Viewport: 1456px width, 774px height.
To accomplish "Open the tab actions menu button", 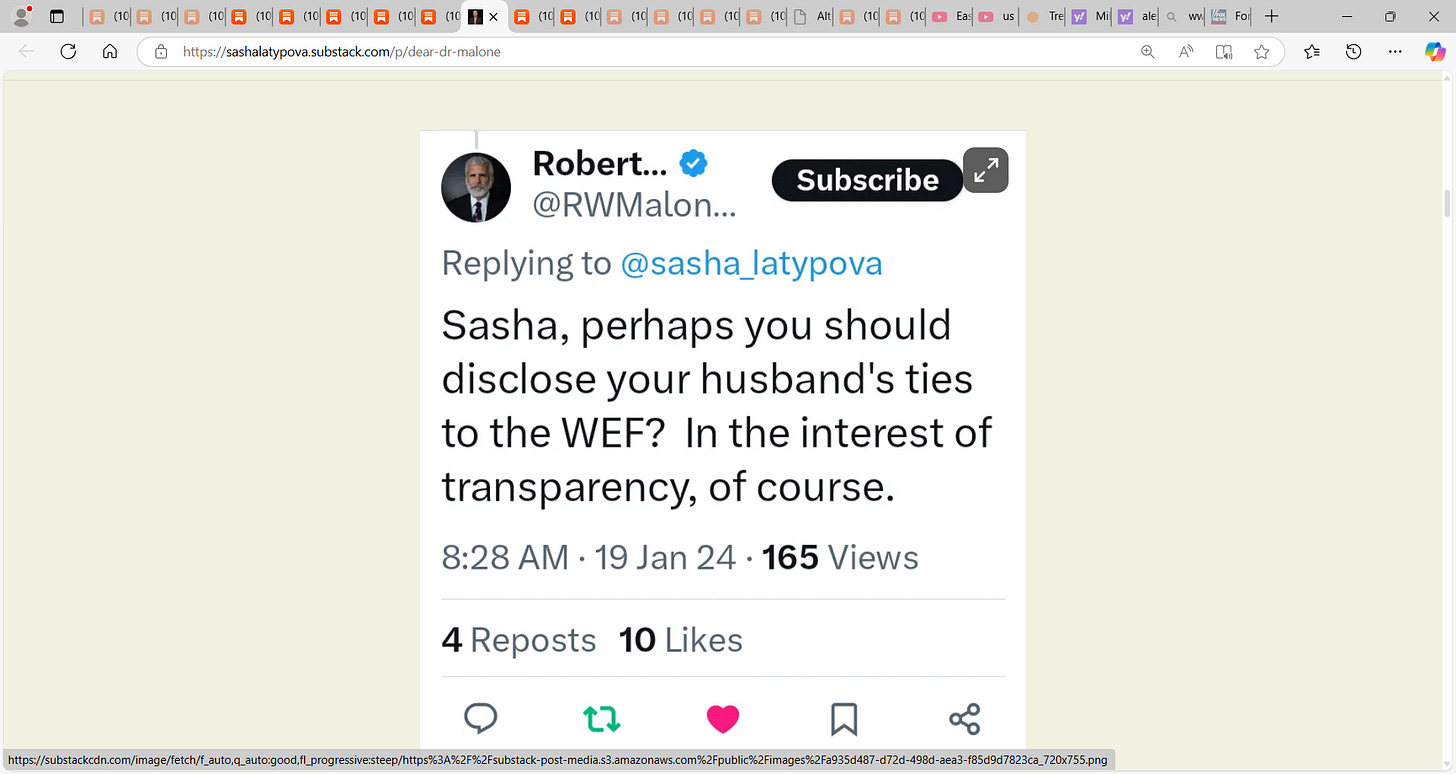I will [57, 16].
